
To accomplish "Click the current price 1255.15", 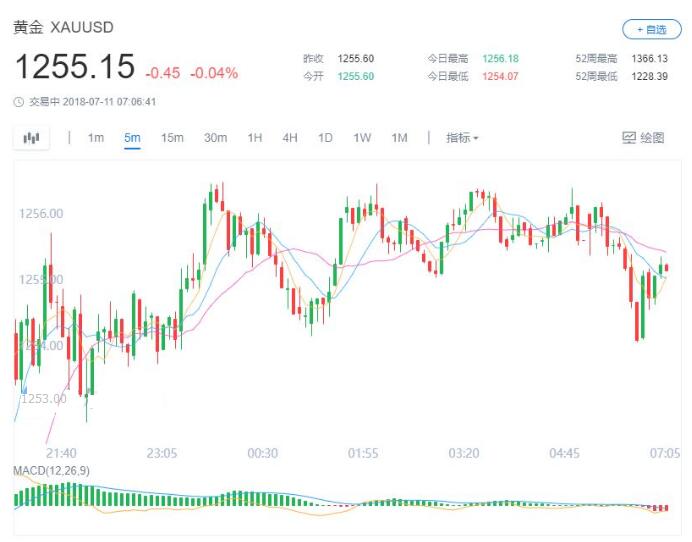I will point(74,68).
